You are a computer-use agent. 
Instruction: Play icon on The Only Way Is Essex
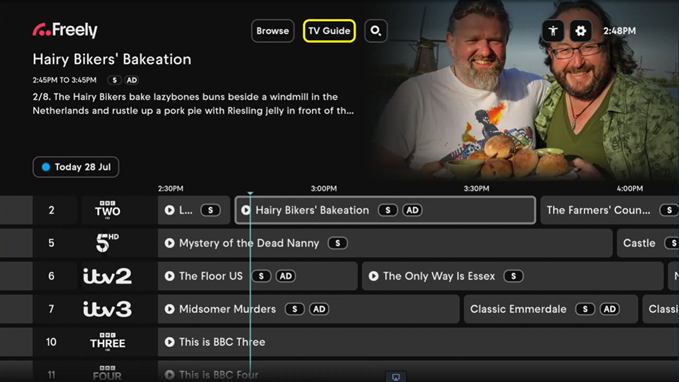coord(373,276)
